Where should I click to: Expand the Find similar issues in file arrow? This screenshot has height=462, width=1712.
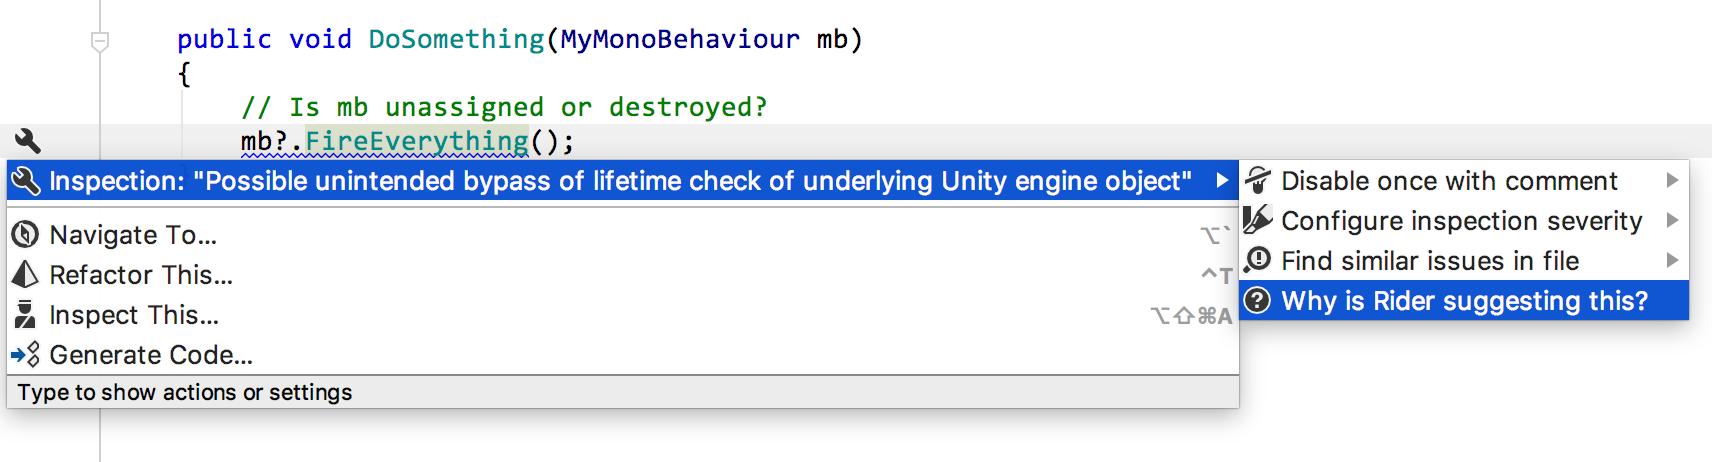tap(1672, 260)
